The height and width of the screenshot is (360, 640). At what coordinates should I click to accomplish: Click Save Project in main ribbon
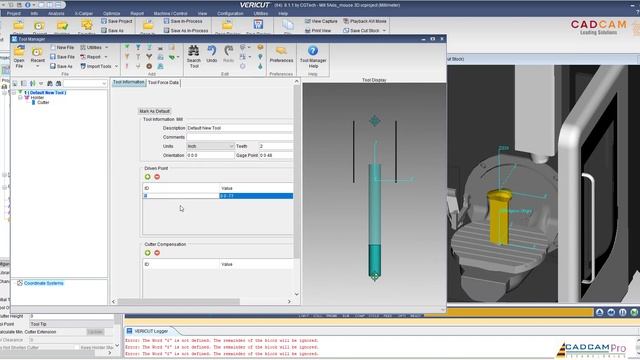tap(117, 21)
